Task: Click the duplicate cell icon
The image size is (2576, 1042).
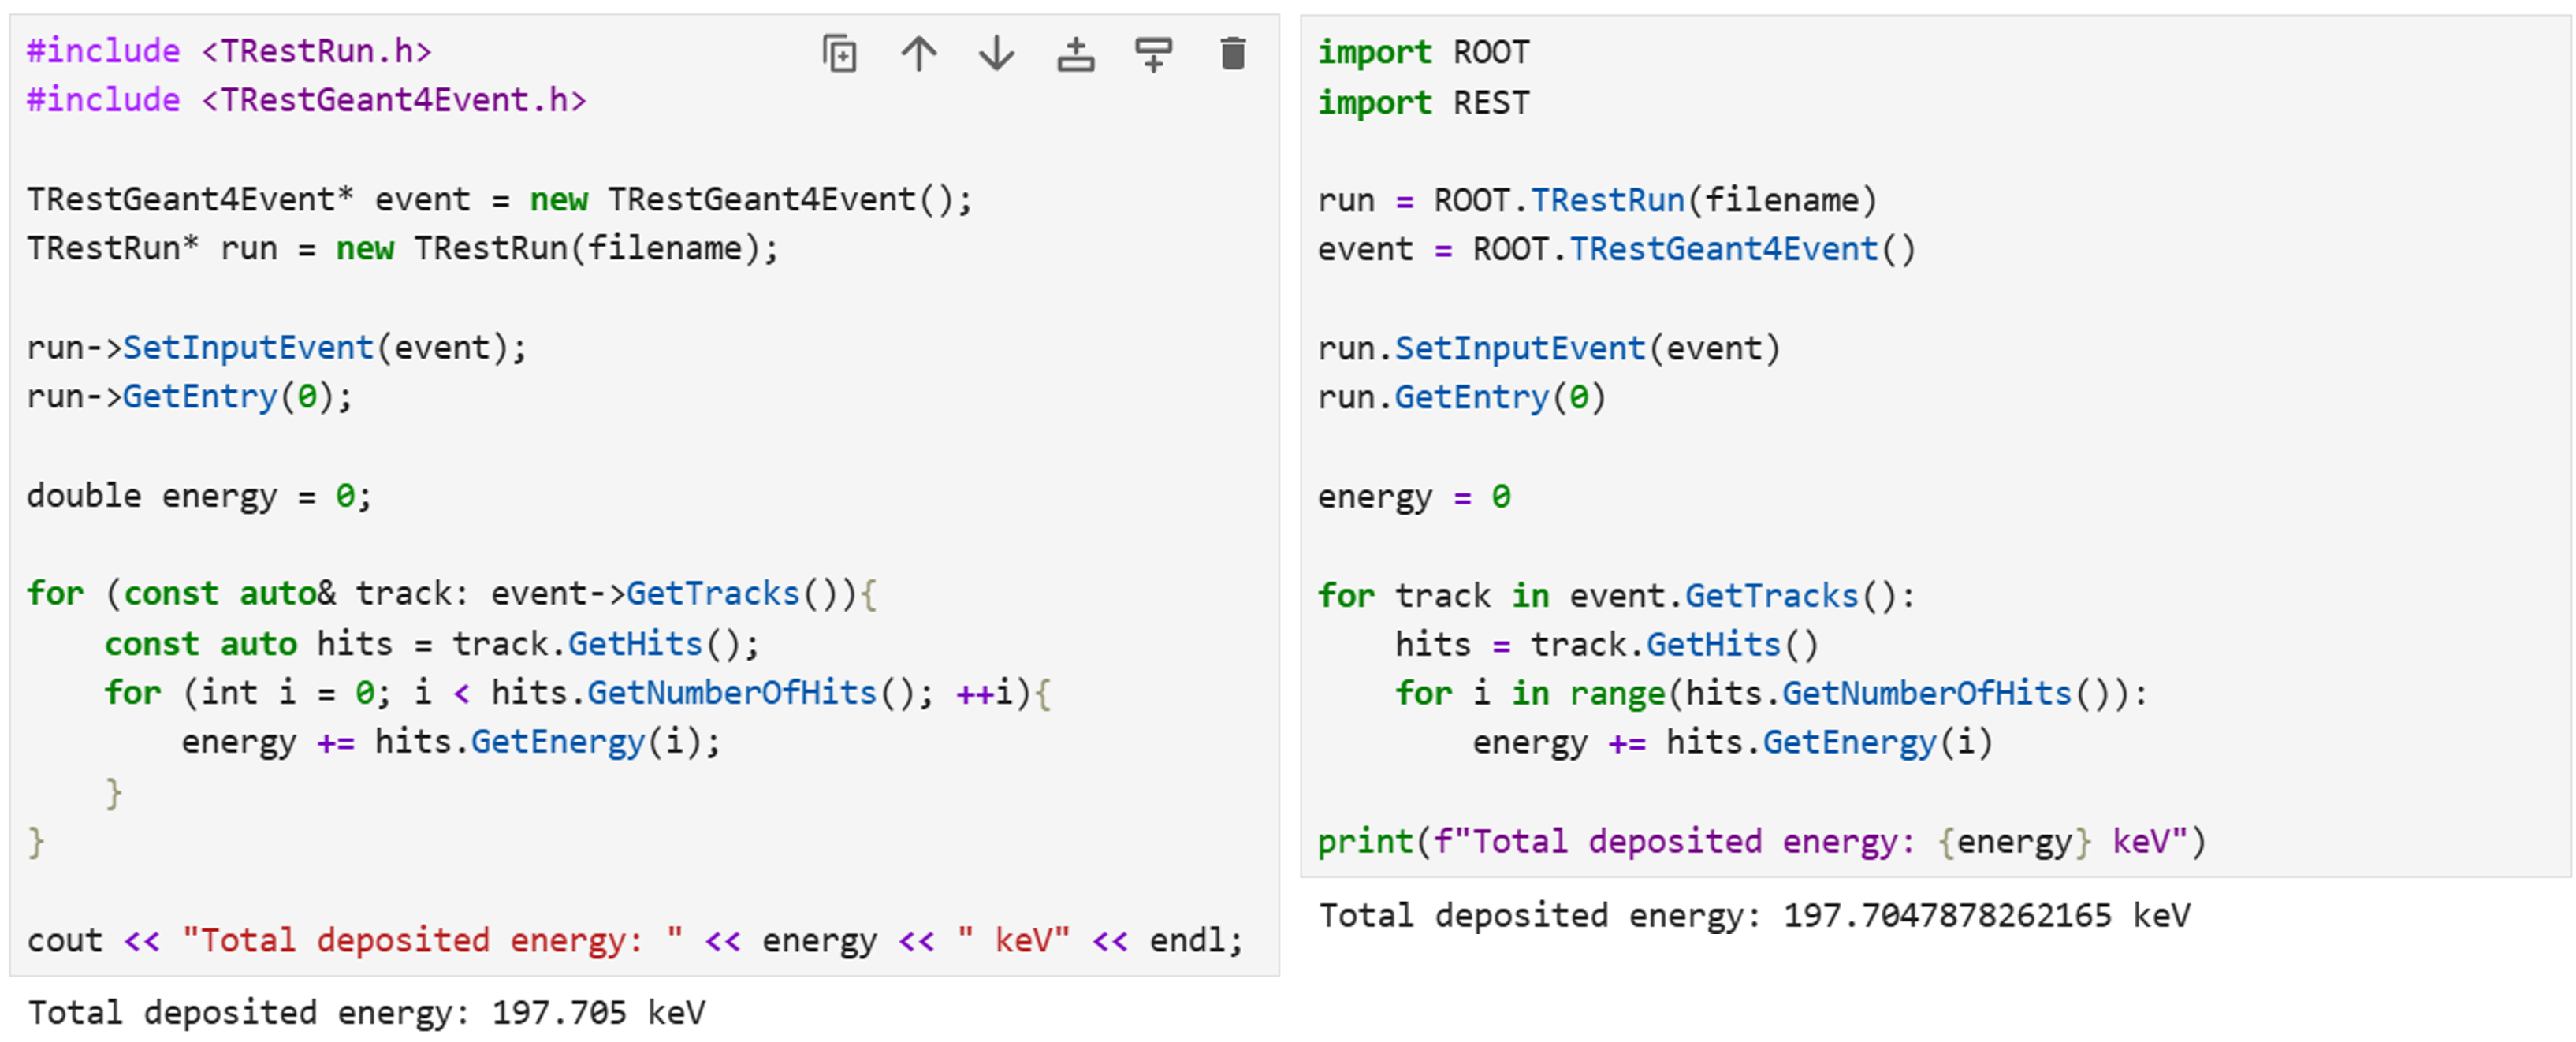Action: click(x=839, y=54)
